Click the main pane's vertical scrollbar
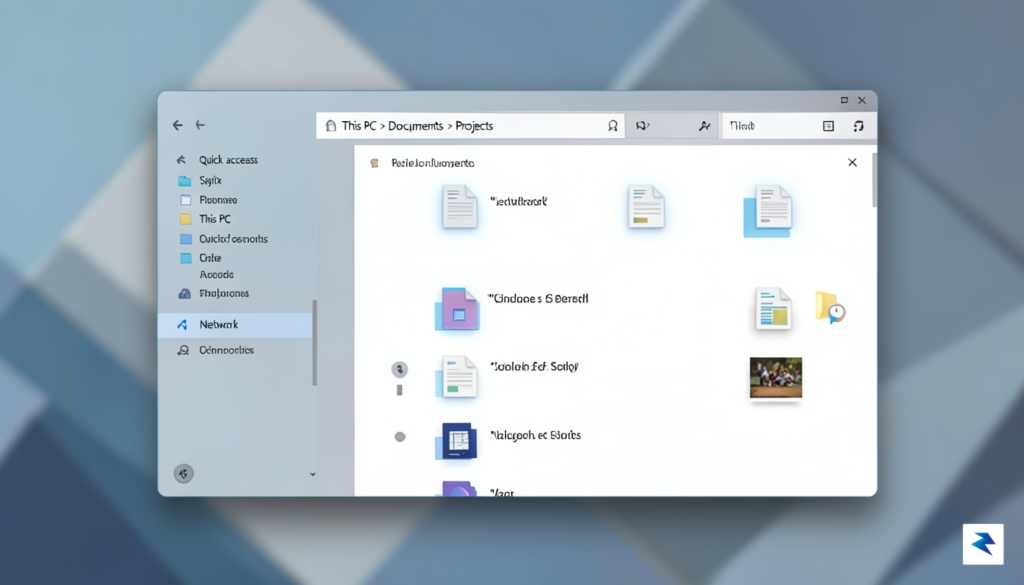The height and width of the screenshot is (585, 1024). (874, 180)
